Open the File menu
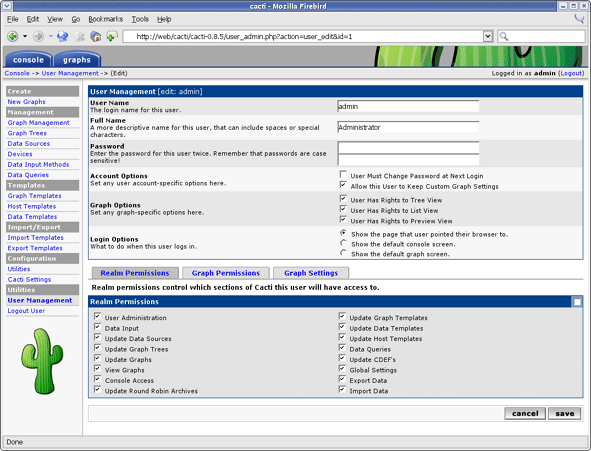The image size is (591, 451). tap(12, 19)
